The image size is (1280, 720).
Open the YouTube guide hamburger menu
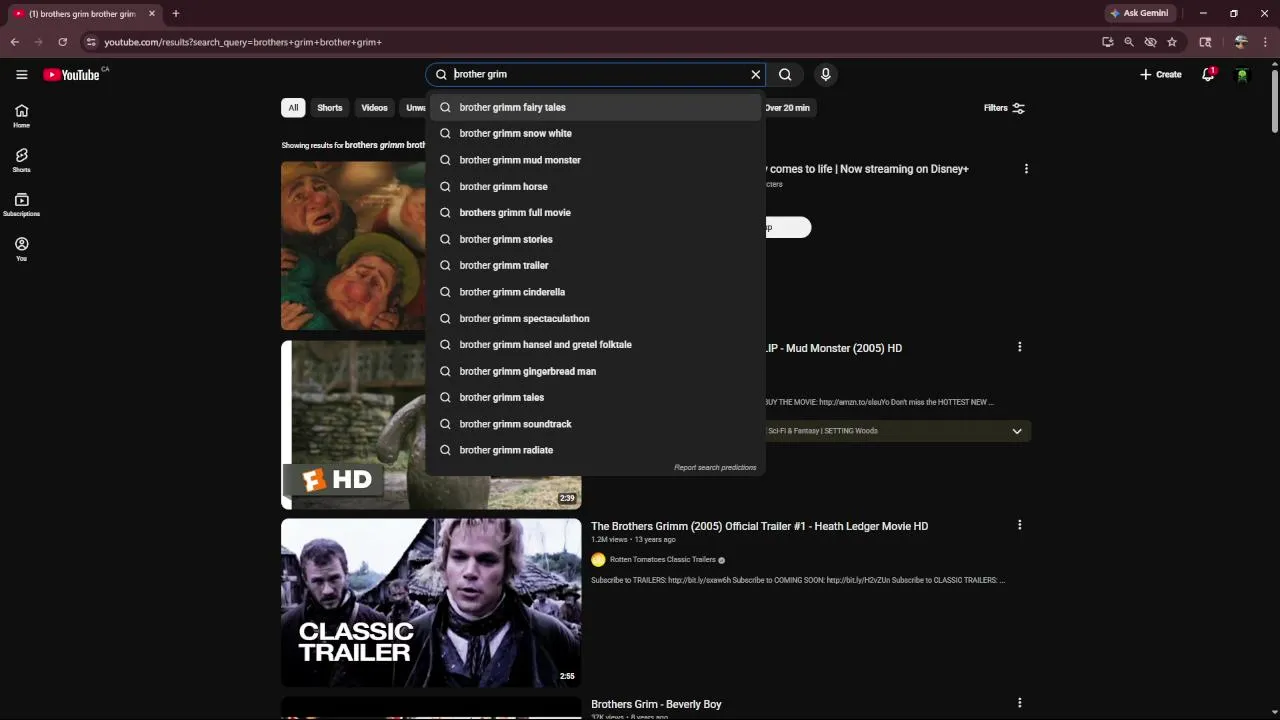[21, 74]
